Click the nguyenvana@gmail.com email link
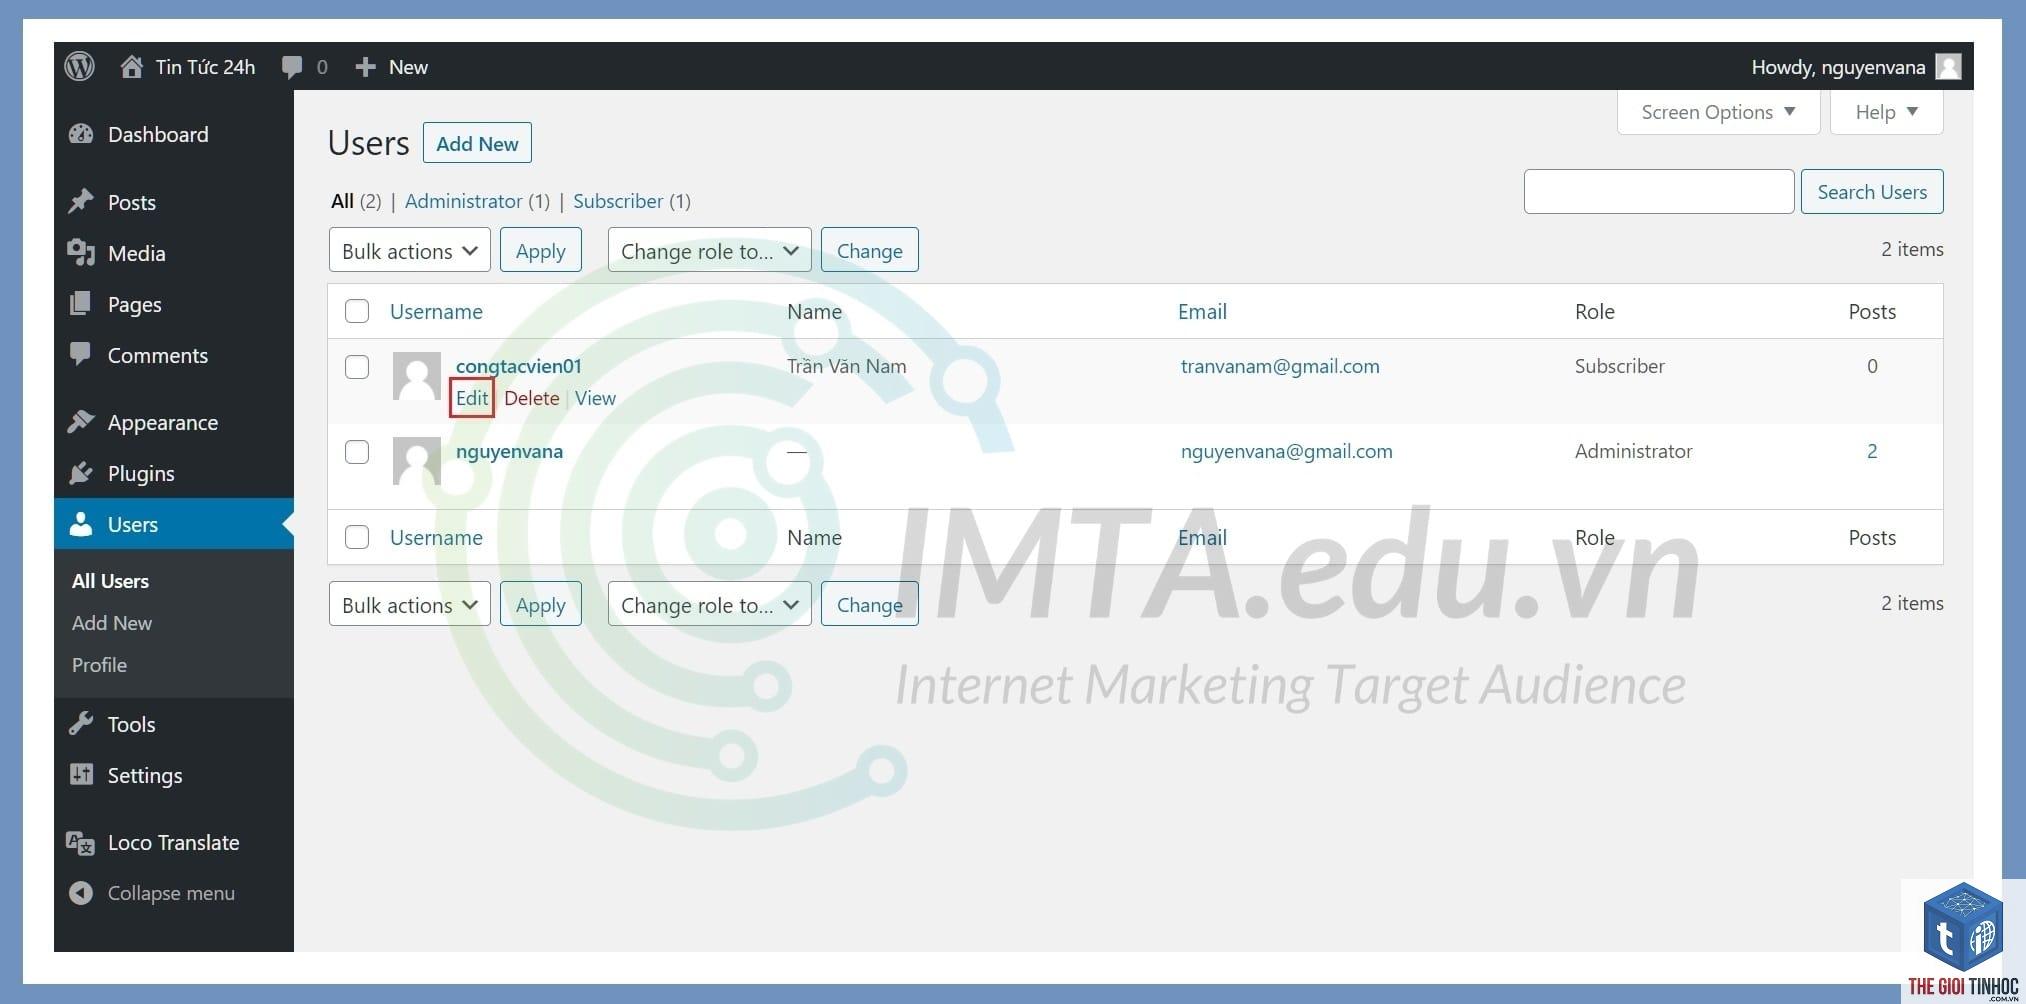 (x=1286, y=451)
